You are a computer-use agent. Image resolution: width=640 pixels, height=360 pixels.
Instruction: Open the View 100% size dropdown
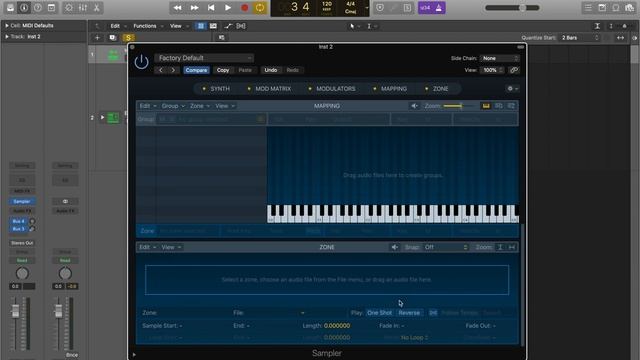point(492,70)
